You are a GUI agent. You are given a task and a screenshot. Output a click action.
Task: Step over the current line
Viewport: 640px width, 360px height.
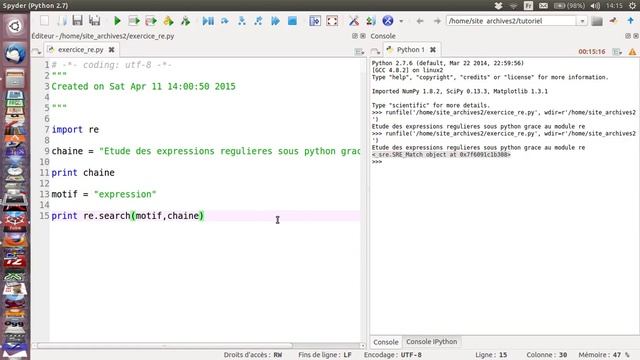225,21
